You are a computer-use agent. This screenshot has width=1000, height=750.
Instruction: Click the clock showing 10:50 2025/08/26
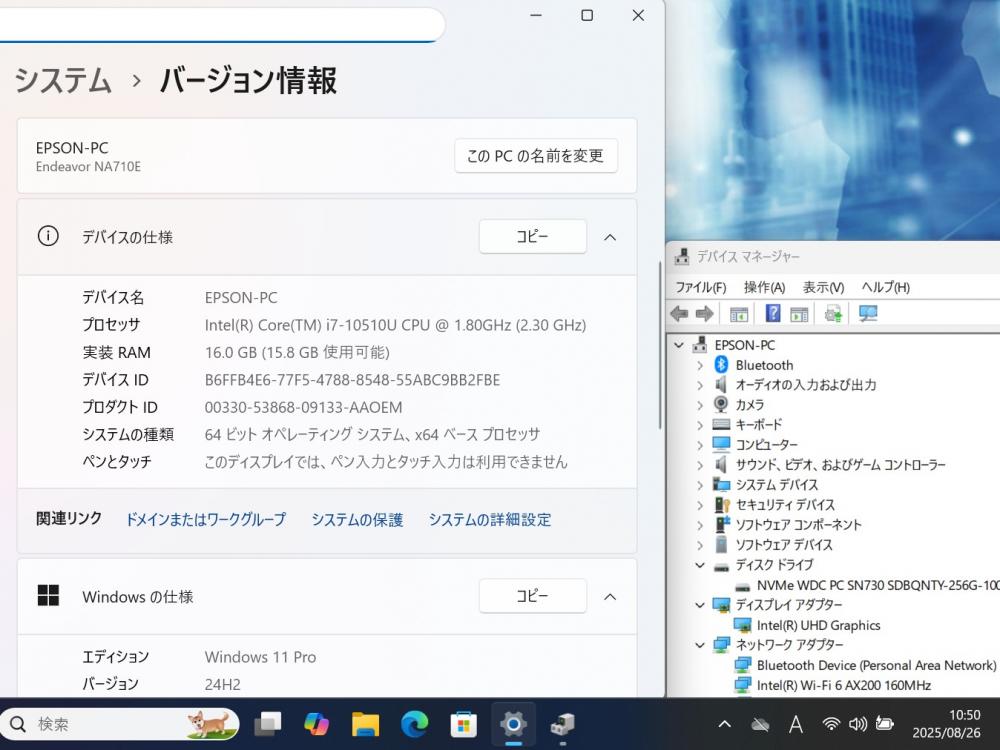point(946,724)
